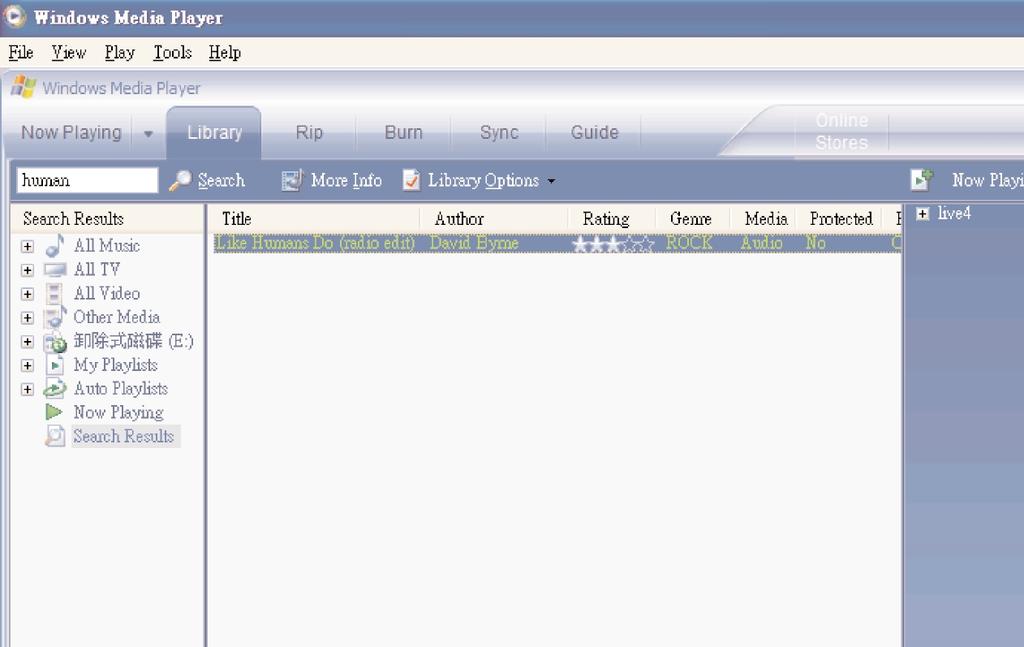Select the 'live4' playlist label
Image resolution: width=1024 pixels, height=647 pixels.
tap(954, 213)
